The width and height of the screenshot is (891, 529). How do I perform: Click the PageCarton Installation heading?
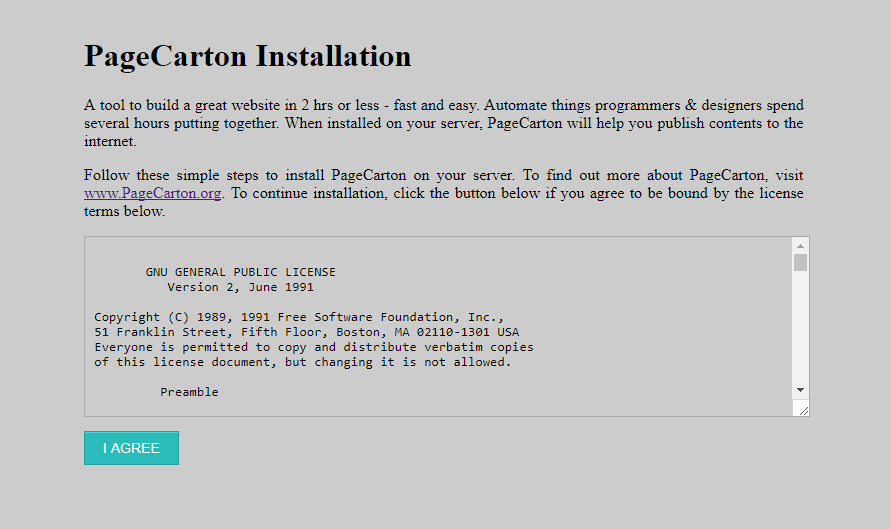point(248,56)
